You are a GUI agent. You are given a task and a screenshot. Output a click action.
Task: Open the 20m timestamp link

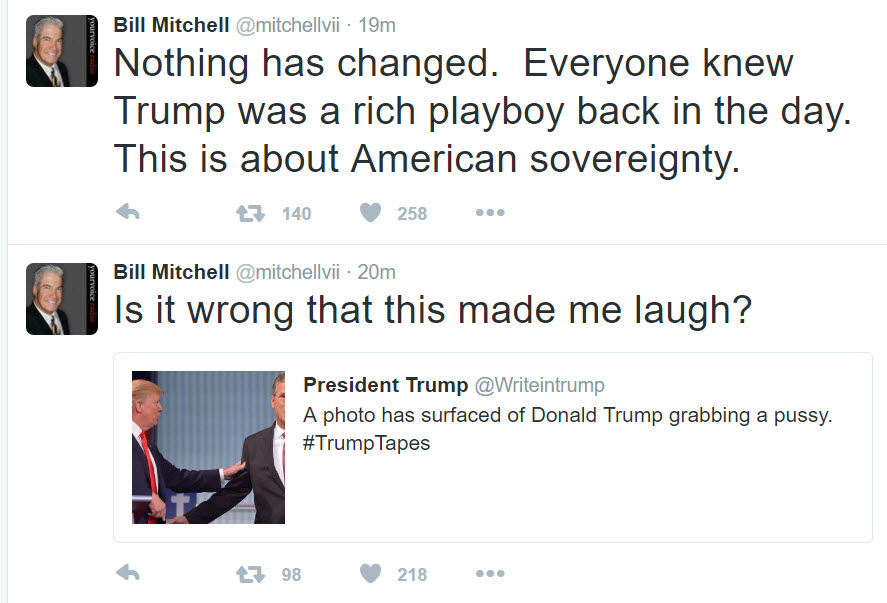(x=378, y=272)
